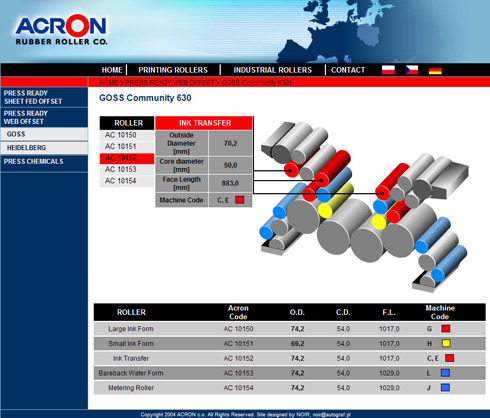Screen dimensions: 490x418
Task: Open PRESS READY WEB OFFSET sidebar section
Action: pos(44,117)
